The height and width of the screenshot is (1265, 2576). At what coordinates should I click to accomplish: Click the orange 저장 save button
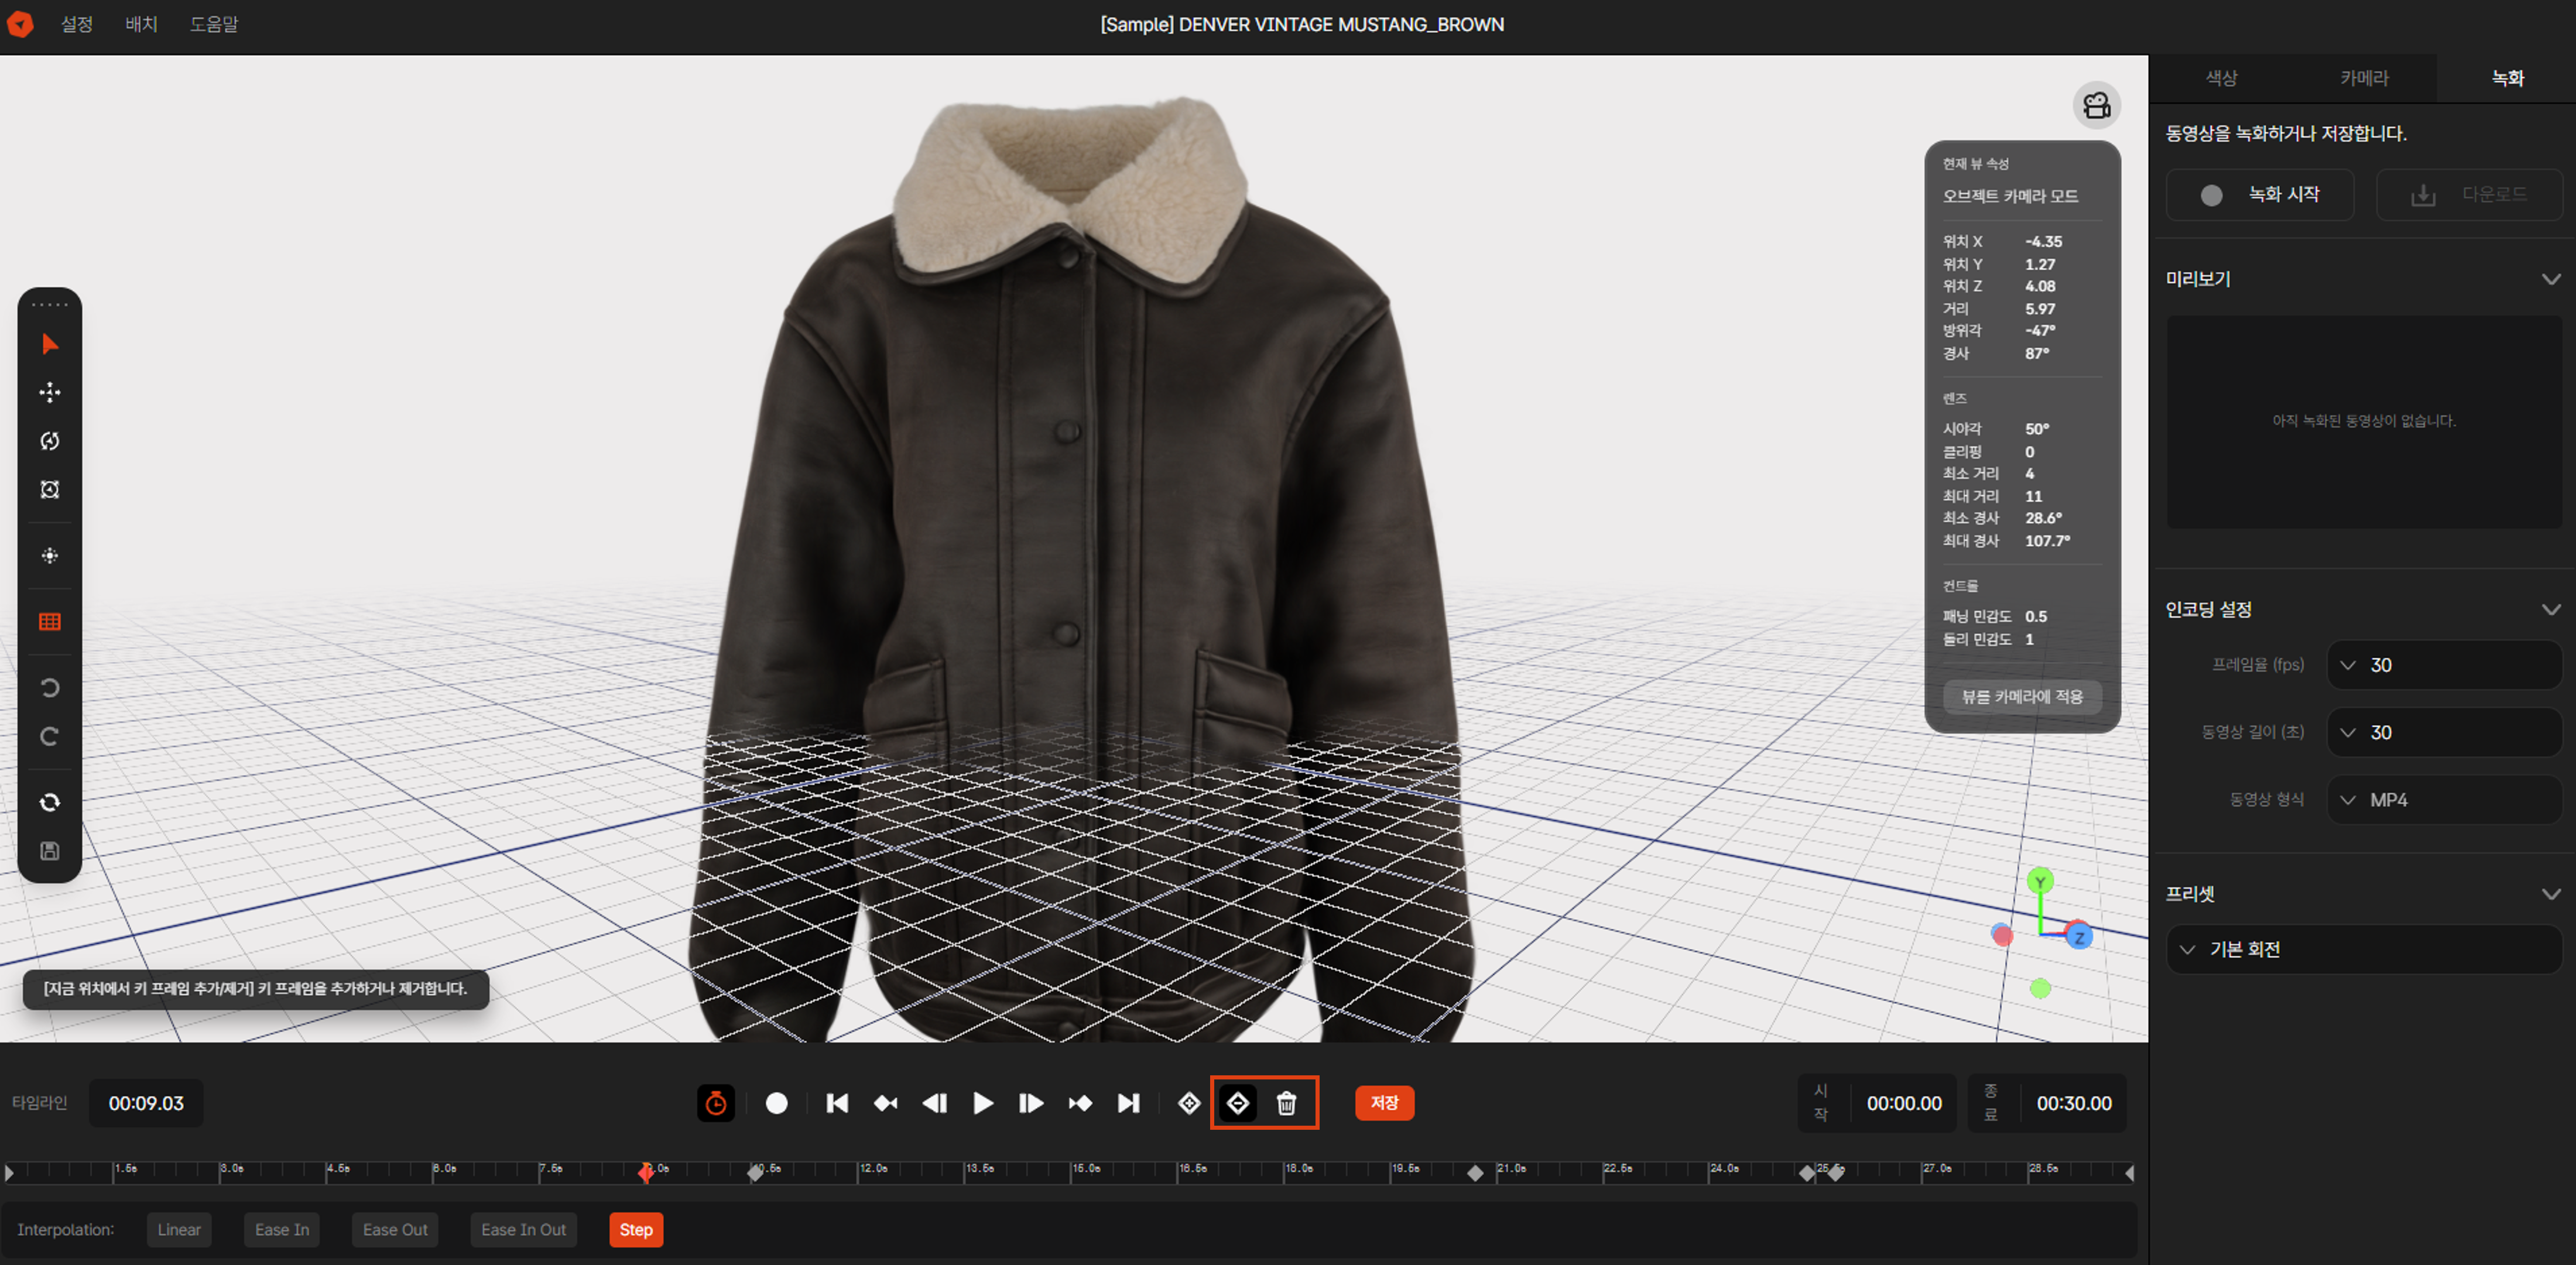pyautogui.click(x=1384, y=1103)
